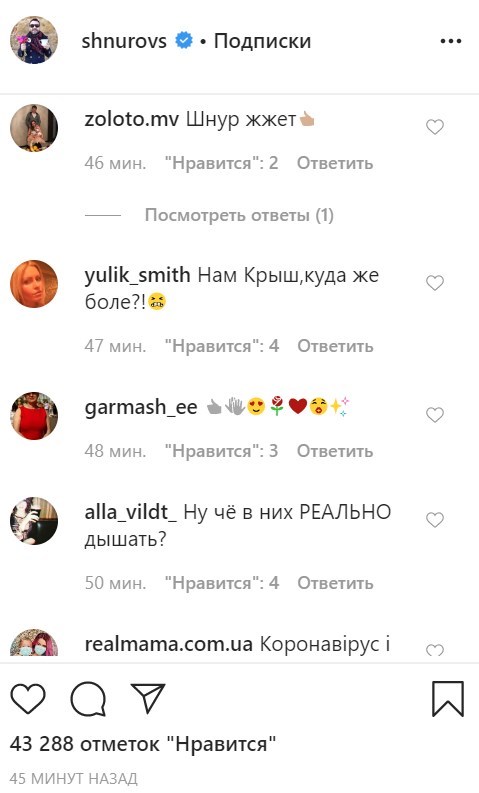The width and height of the screenshot is (479, 793).
Task: Reply to alla_vildt_'s comment with 'Ответить'
Action: 335,583
